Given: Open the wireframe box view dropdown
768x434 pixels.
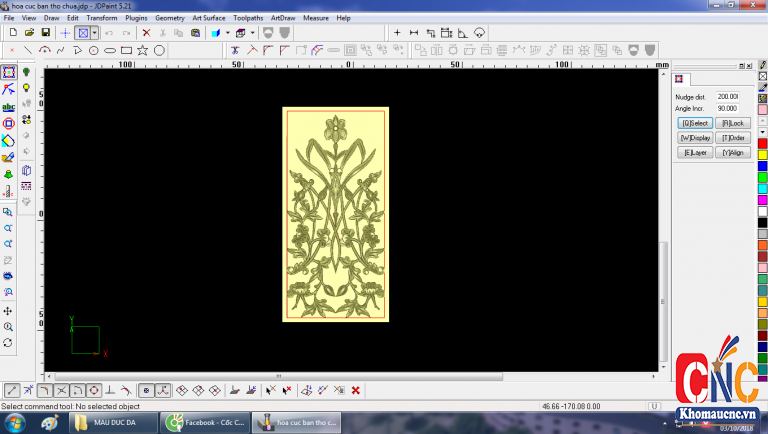Looking at the screenshot, I should (250, 33).
